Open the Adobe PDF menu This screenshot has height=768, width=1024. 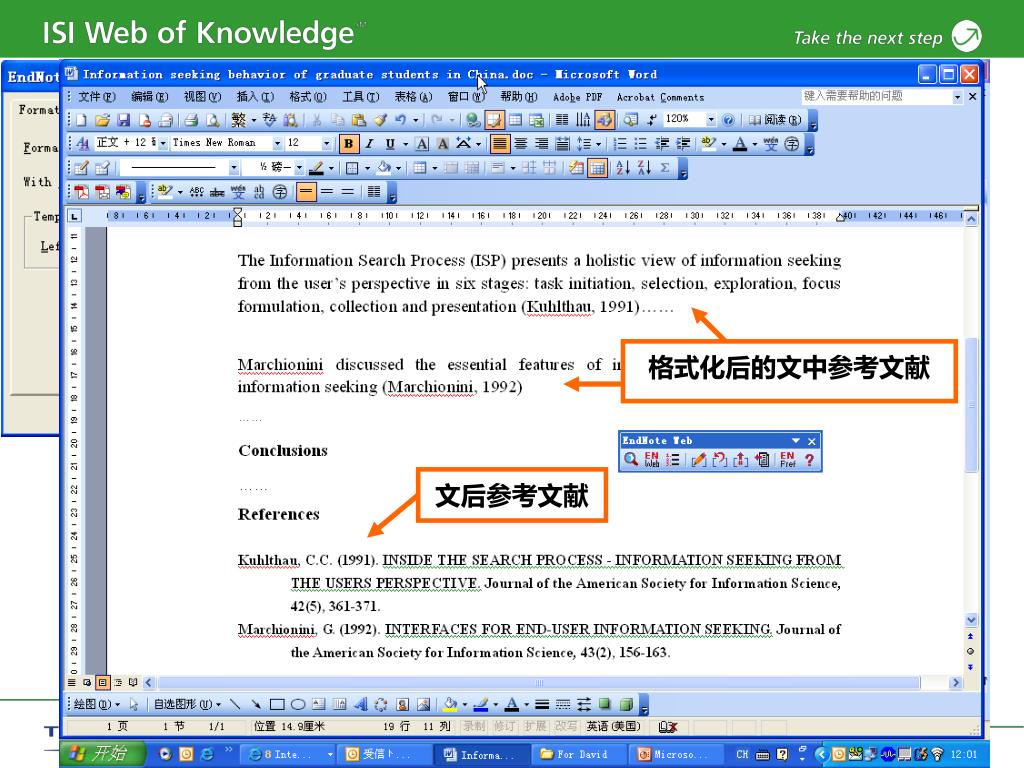click(x=577, y=97)
